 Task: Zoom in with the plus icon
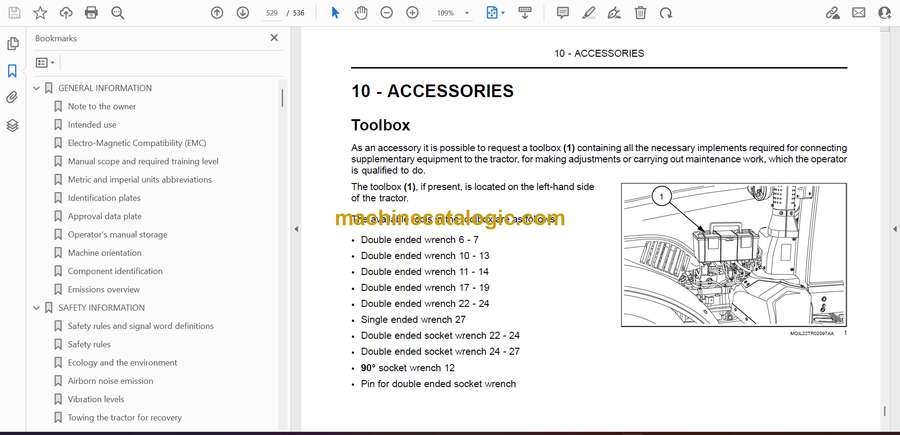[412, 13]
